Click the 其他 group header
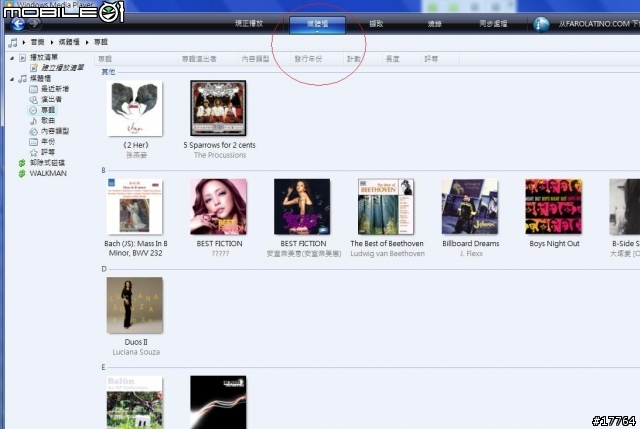 pyautogui.click(x=108, y=72)
